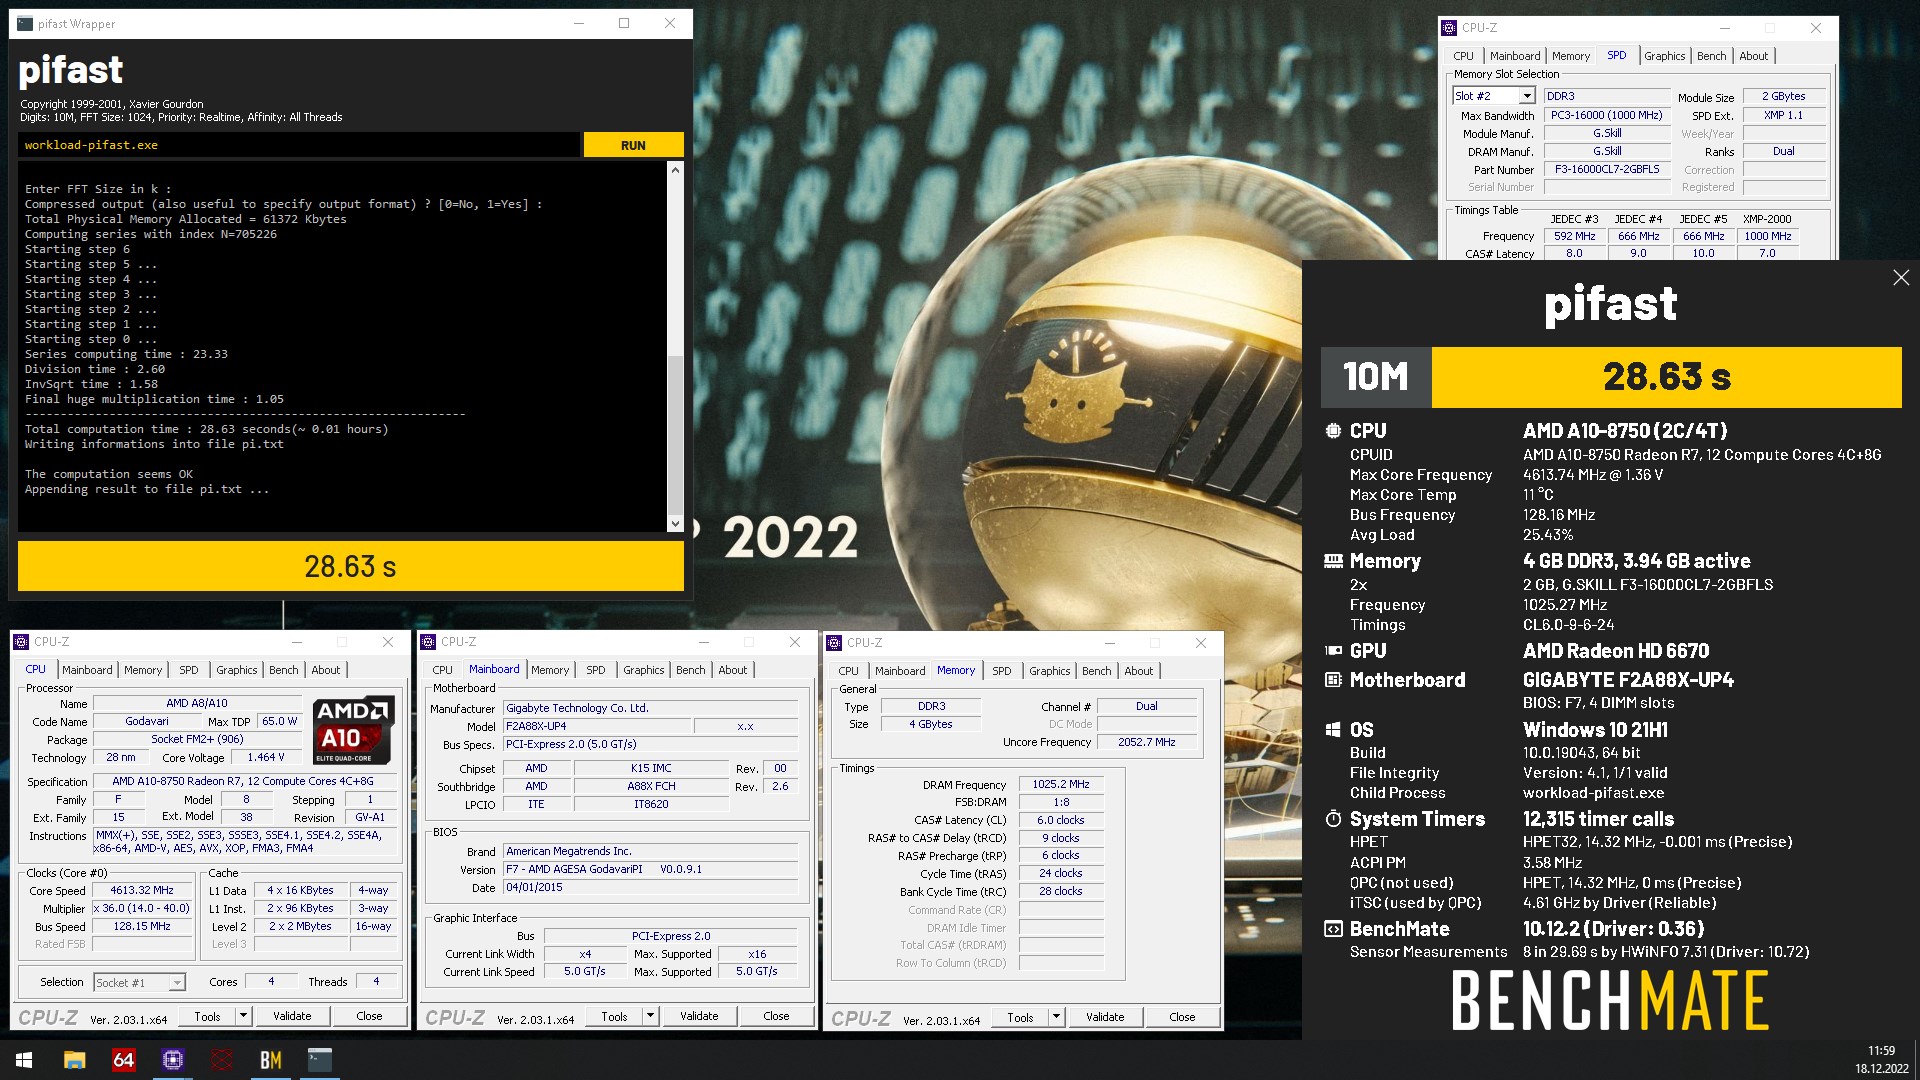
Task: Open the red 64 taskbar app
Action: point(123,1060)
